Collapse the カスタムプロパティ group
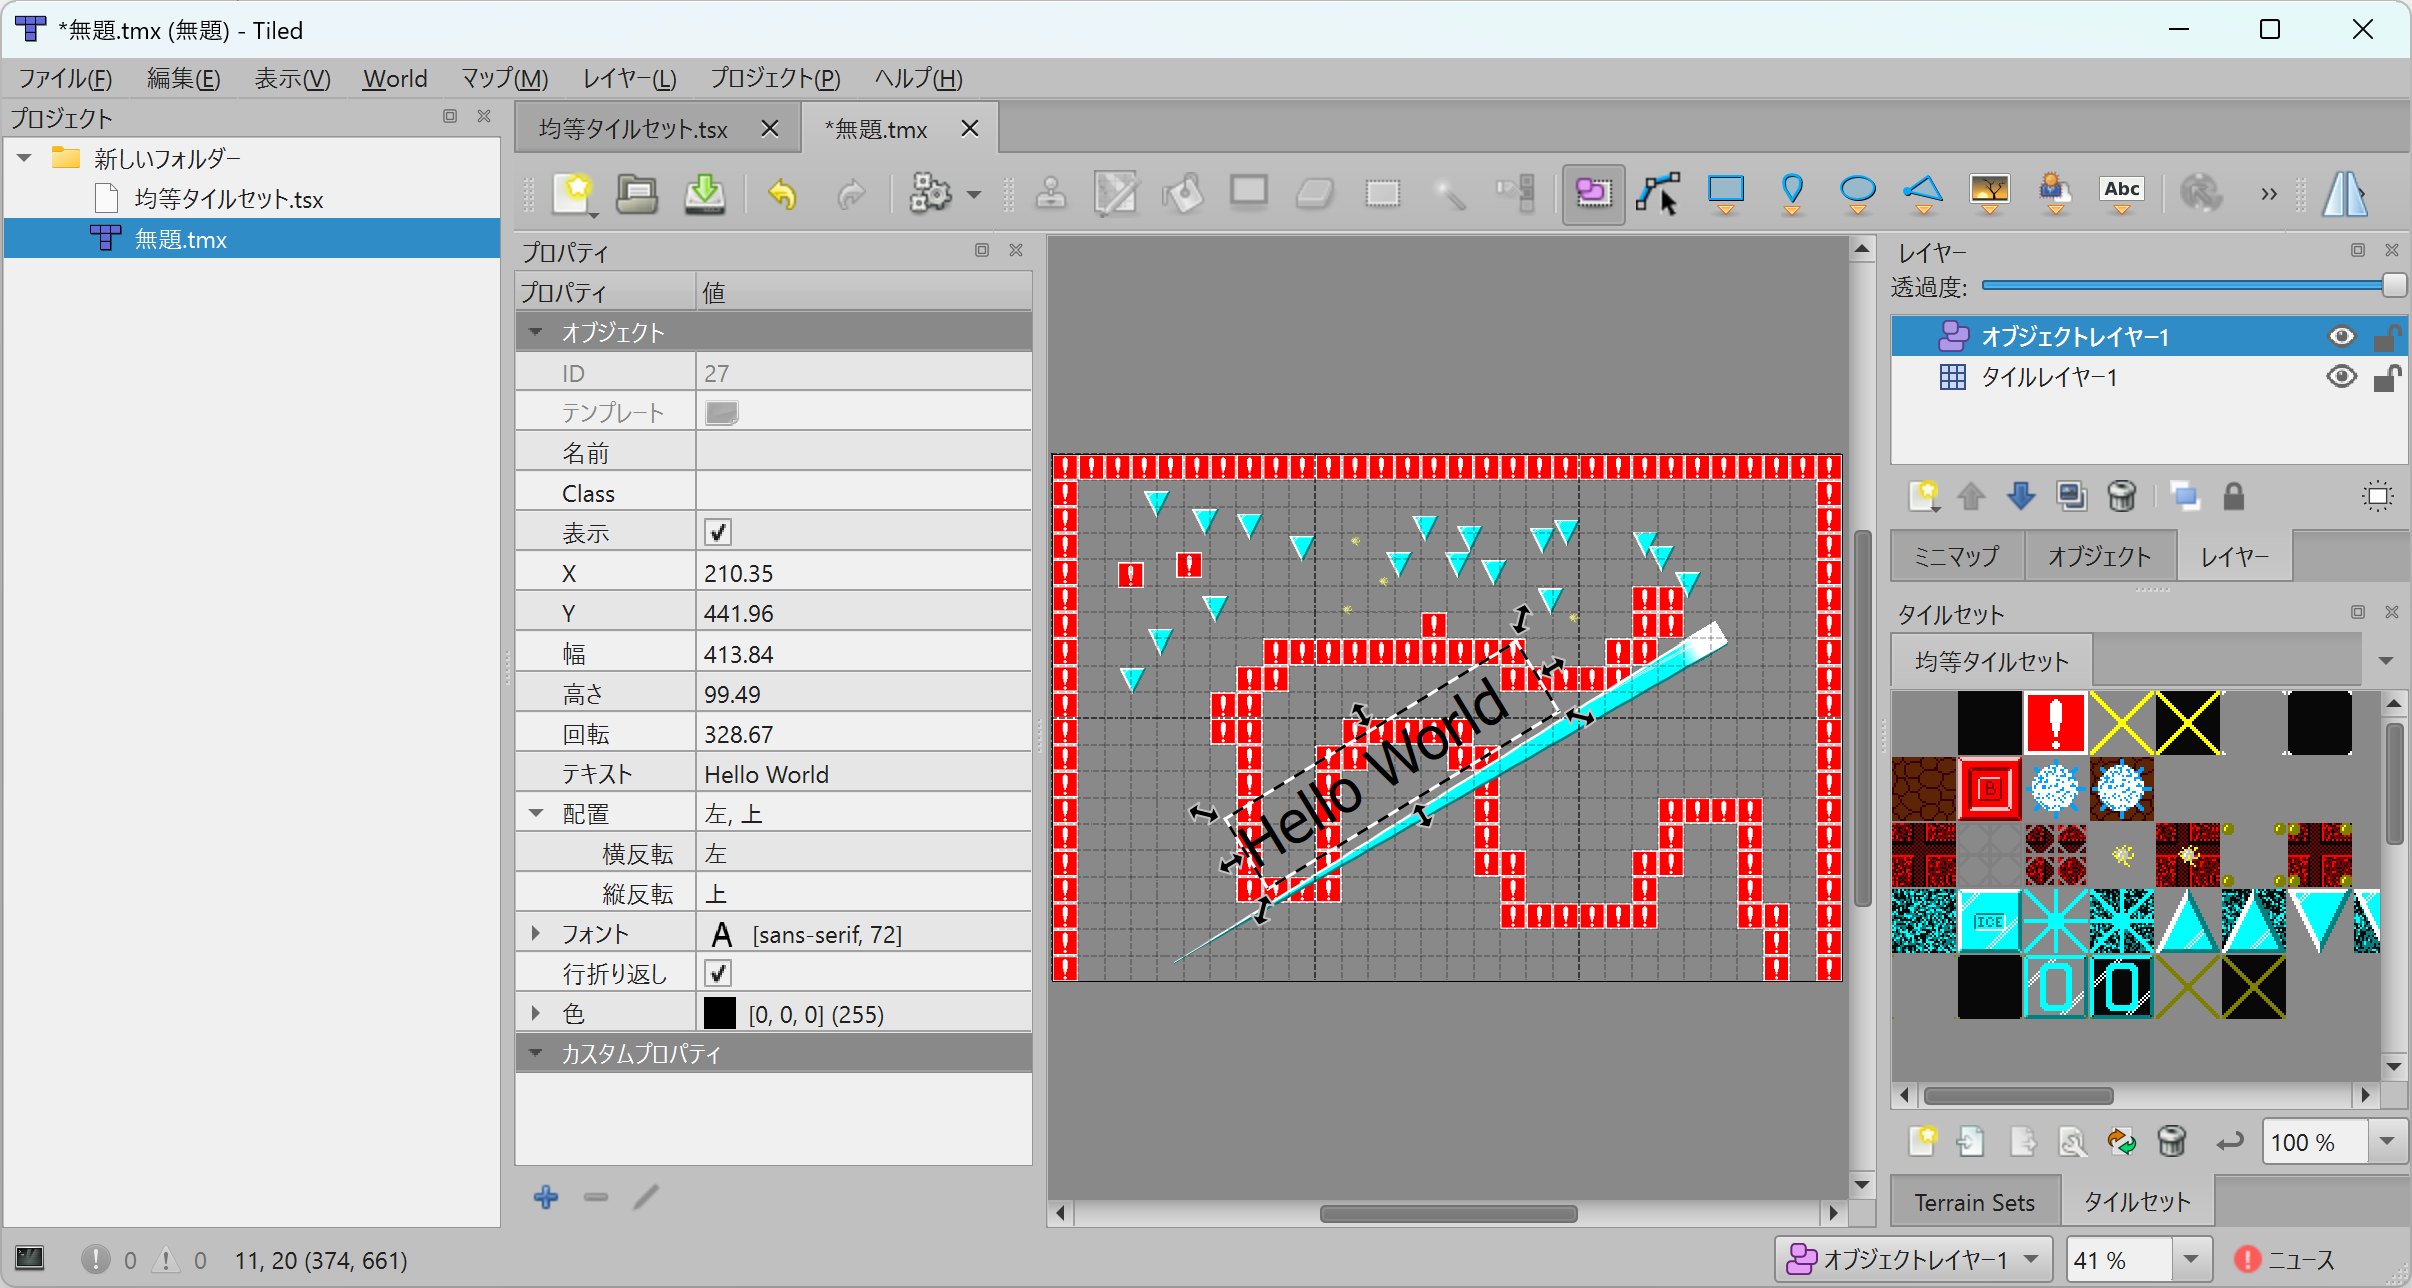 click(x=536, y=1053)
